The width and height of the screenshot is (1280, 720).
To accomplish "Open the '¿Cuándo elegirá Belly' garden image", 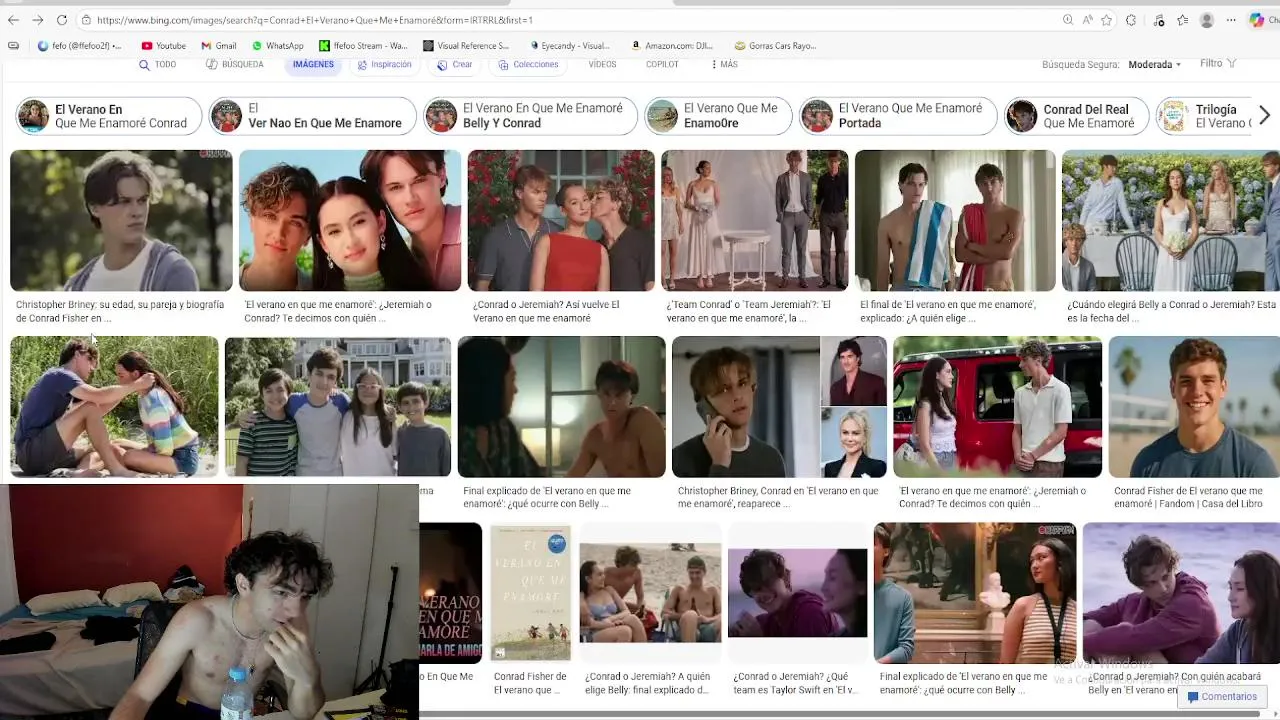I will tap(1171, 220).
